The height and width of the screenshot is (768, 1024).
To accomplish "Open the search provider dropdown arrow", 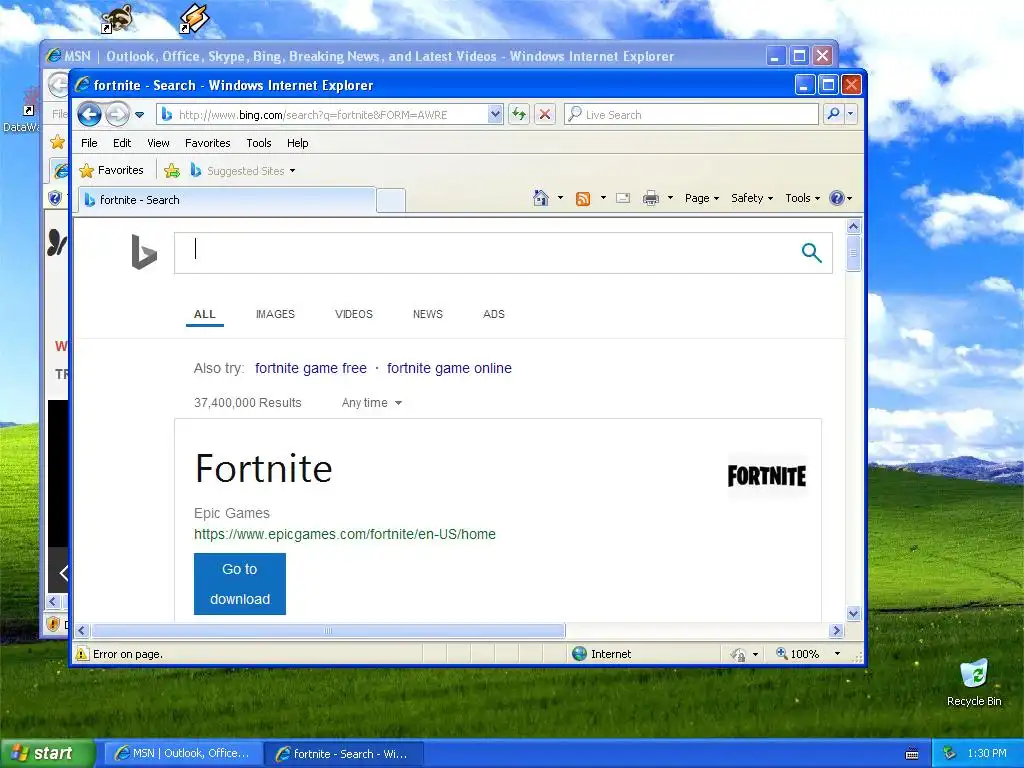I will [x=850, y=114].
